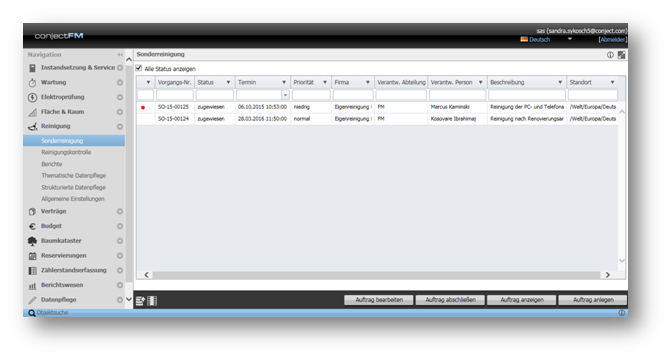671x360 pixels.
Task: Click Auftrag abschließen button
Action: point(450,300)
